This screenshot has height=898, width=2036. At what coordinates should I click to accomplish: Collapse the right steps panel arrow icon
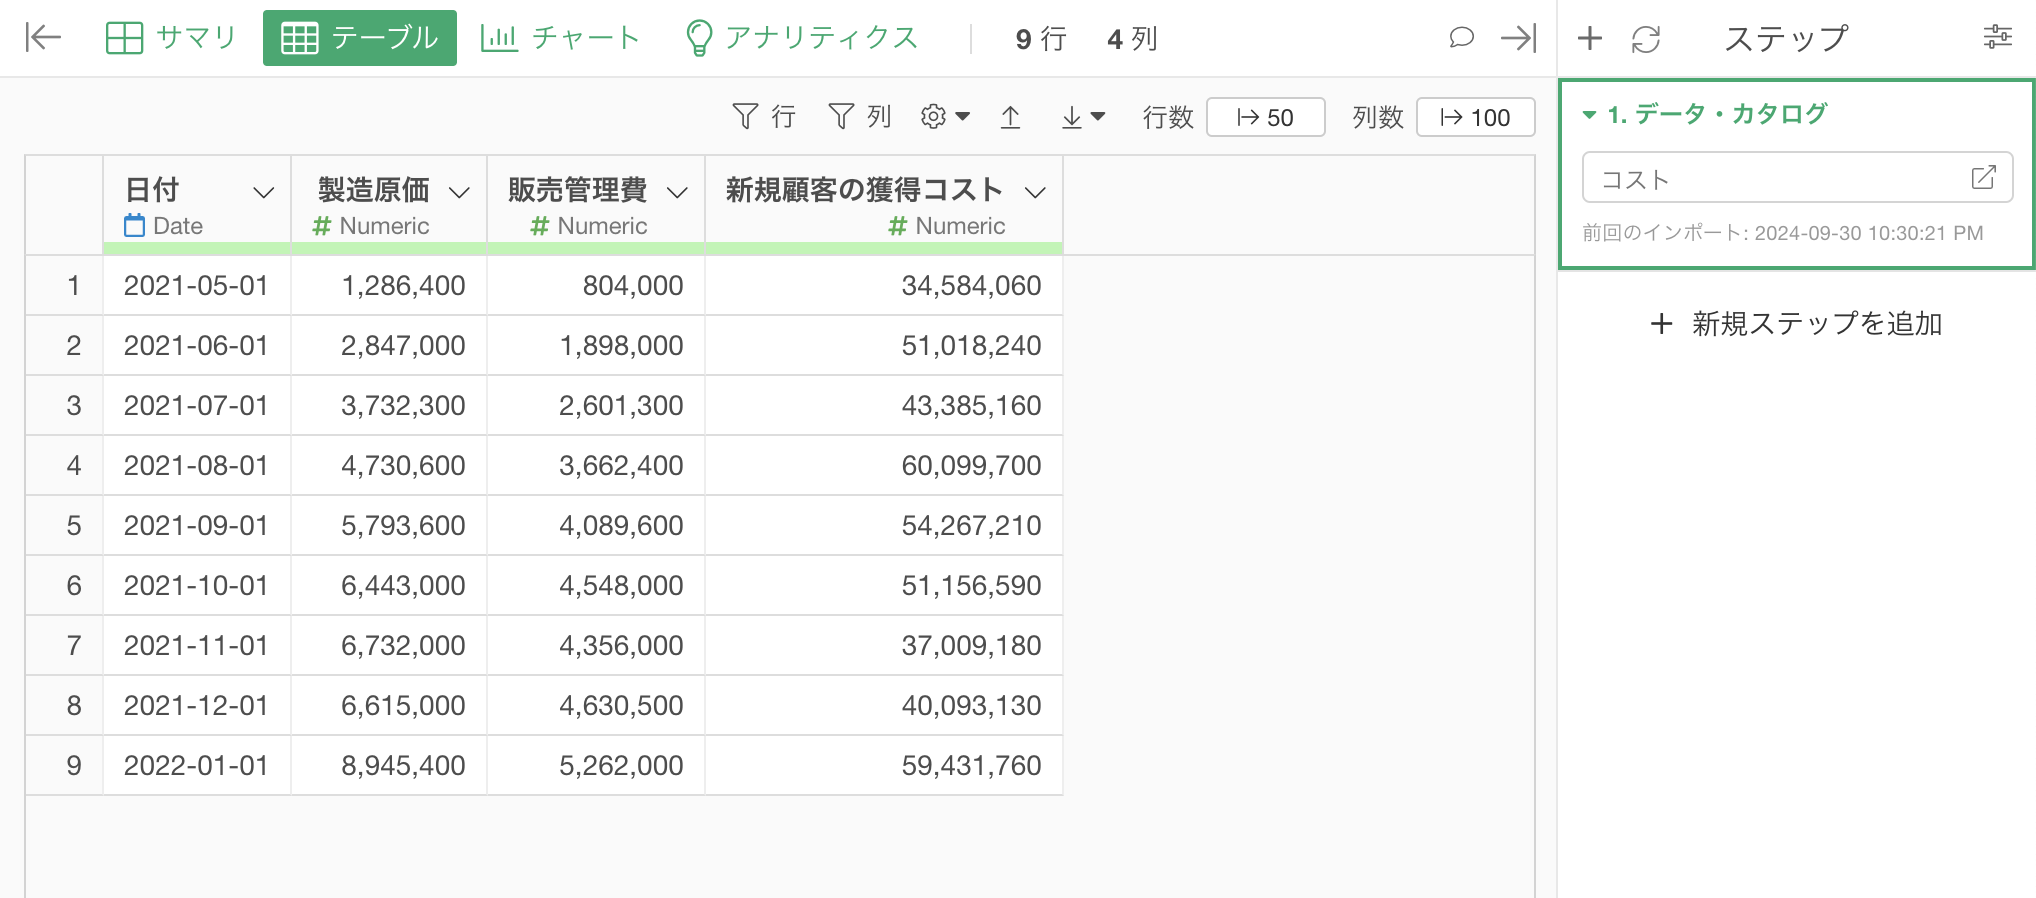coord(1518,38)
